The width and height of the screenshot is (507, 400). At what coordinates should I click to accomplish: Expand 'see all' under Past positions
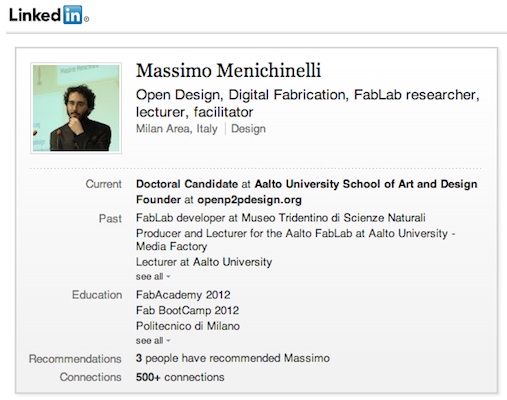pyautogui.click(x=153, y=277)
